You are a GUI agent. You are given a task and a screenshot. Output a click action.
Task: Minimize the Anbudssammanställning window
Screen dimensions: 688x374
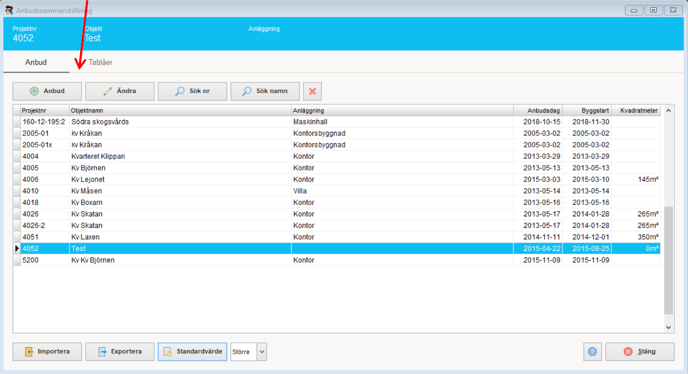[x=634, y=10]
